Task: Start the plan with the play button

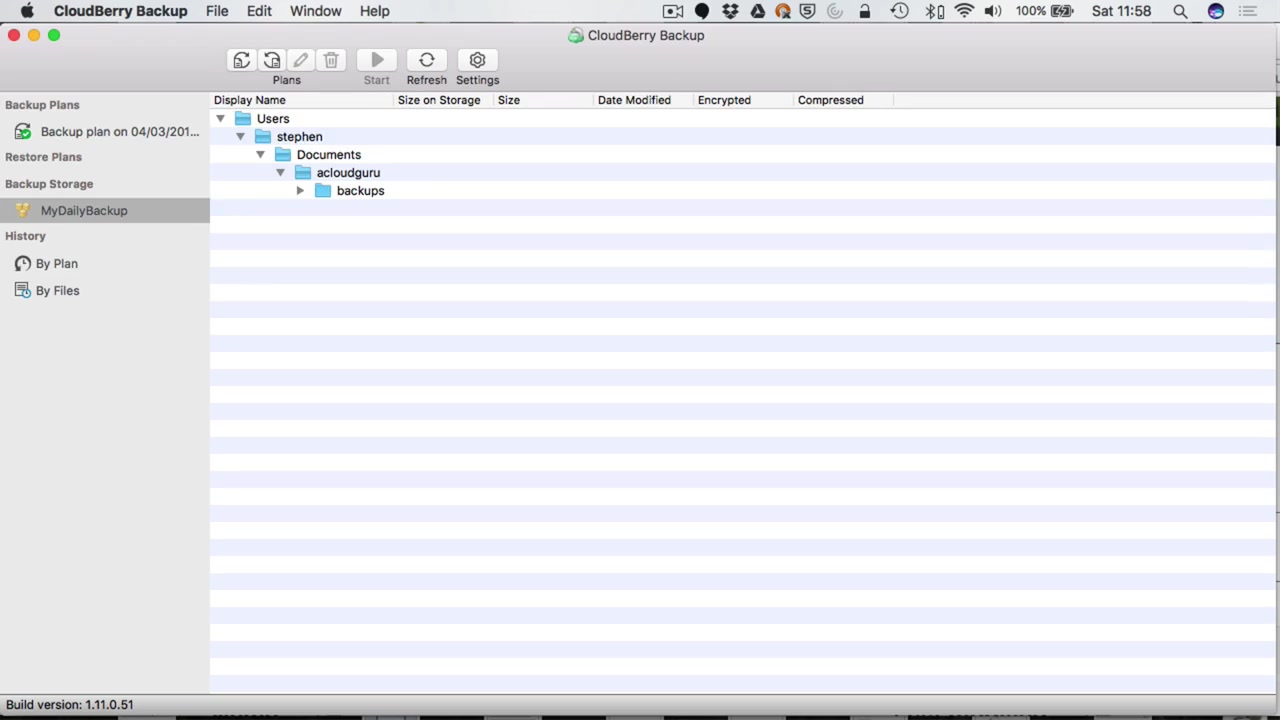Action: (377, 61)
